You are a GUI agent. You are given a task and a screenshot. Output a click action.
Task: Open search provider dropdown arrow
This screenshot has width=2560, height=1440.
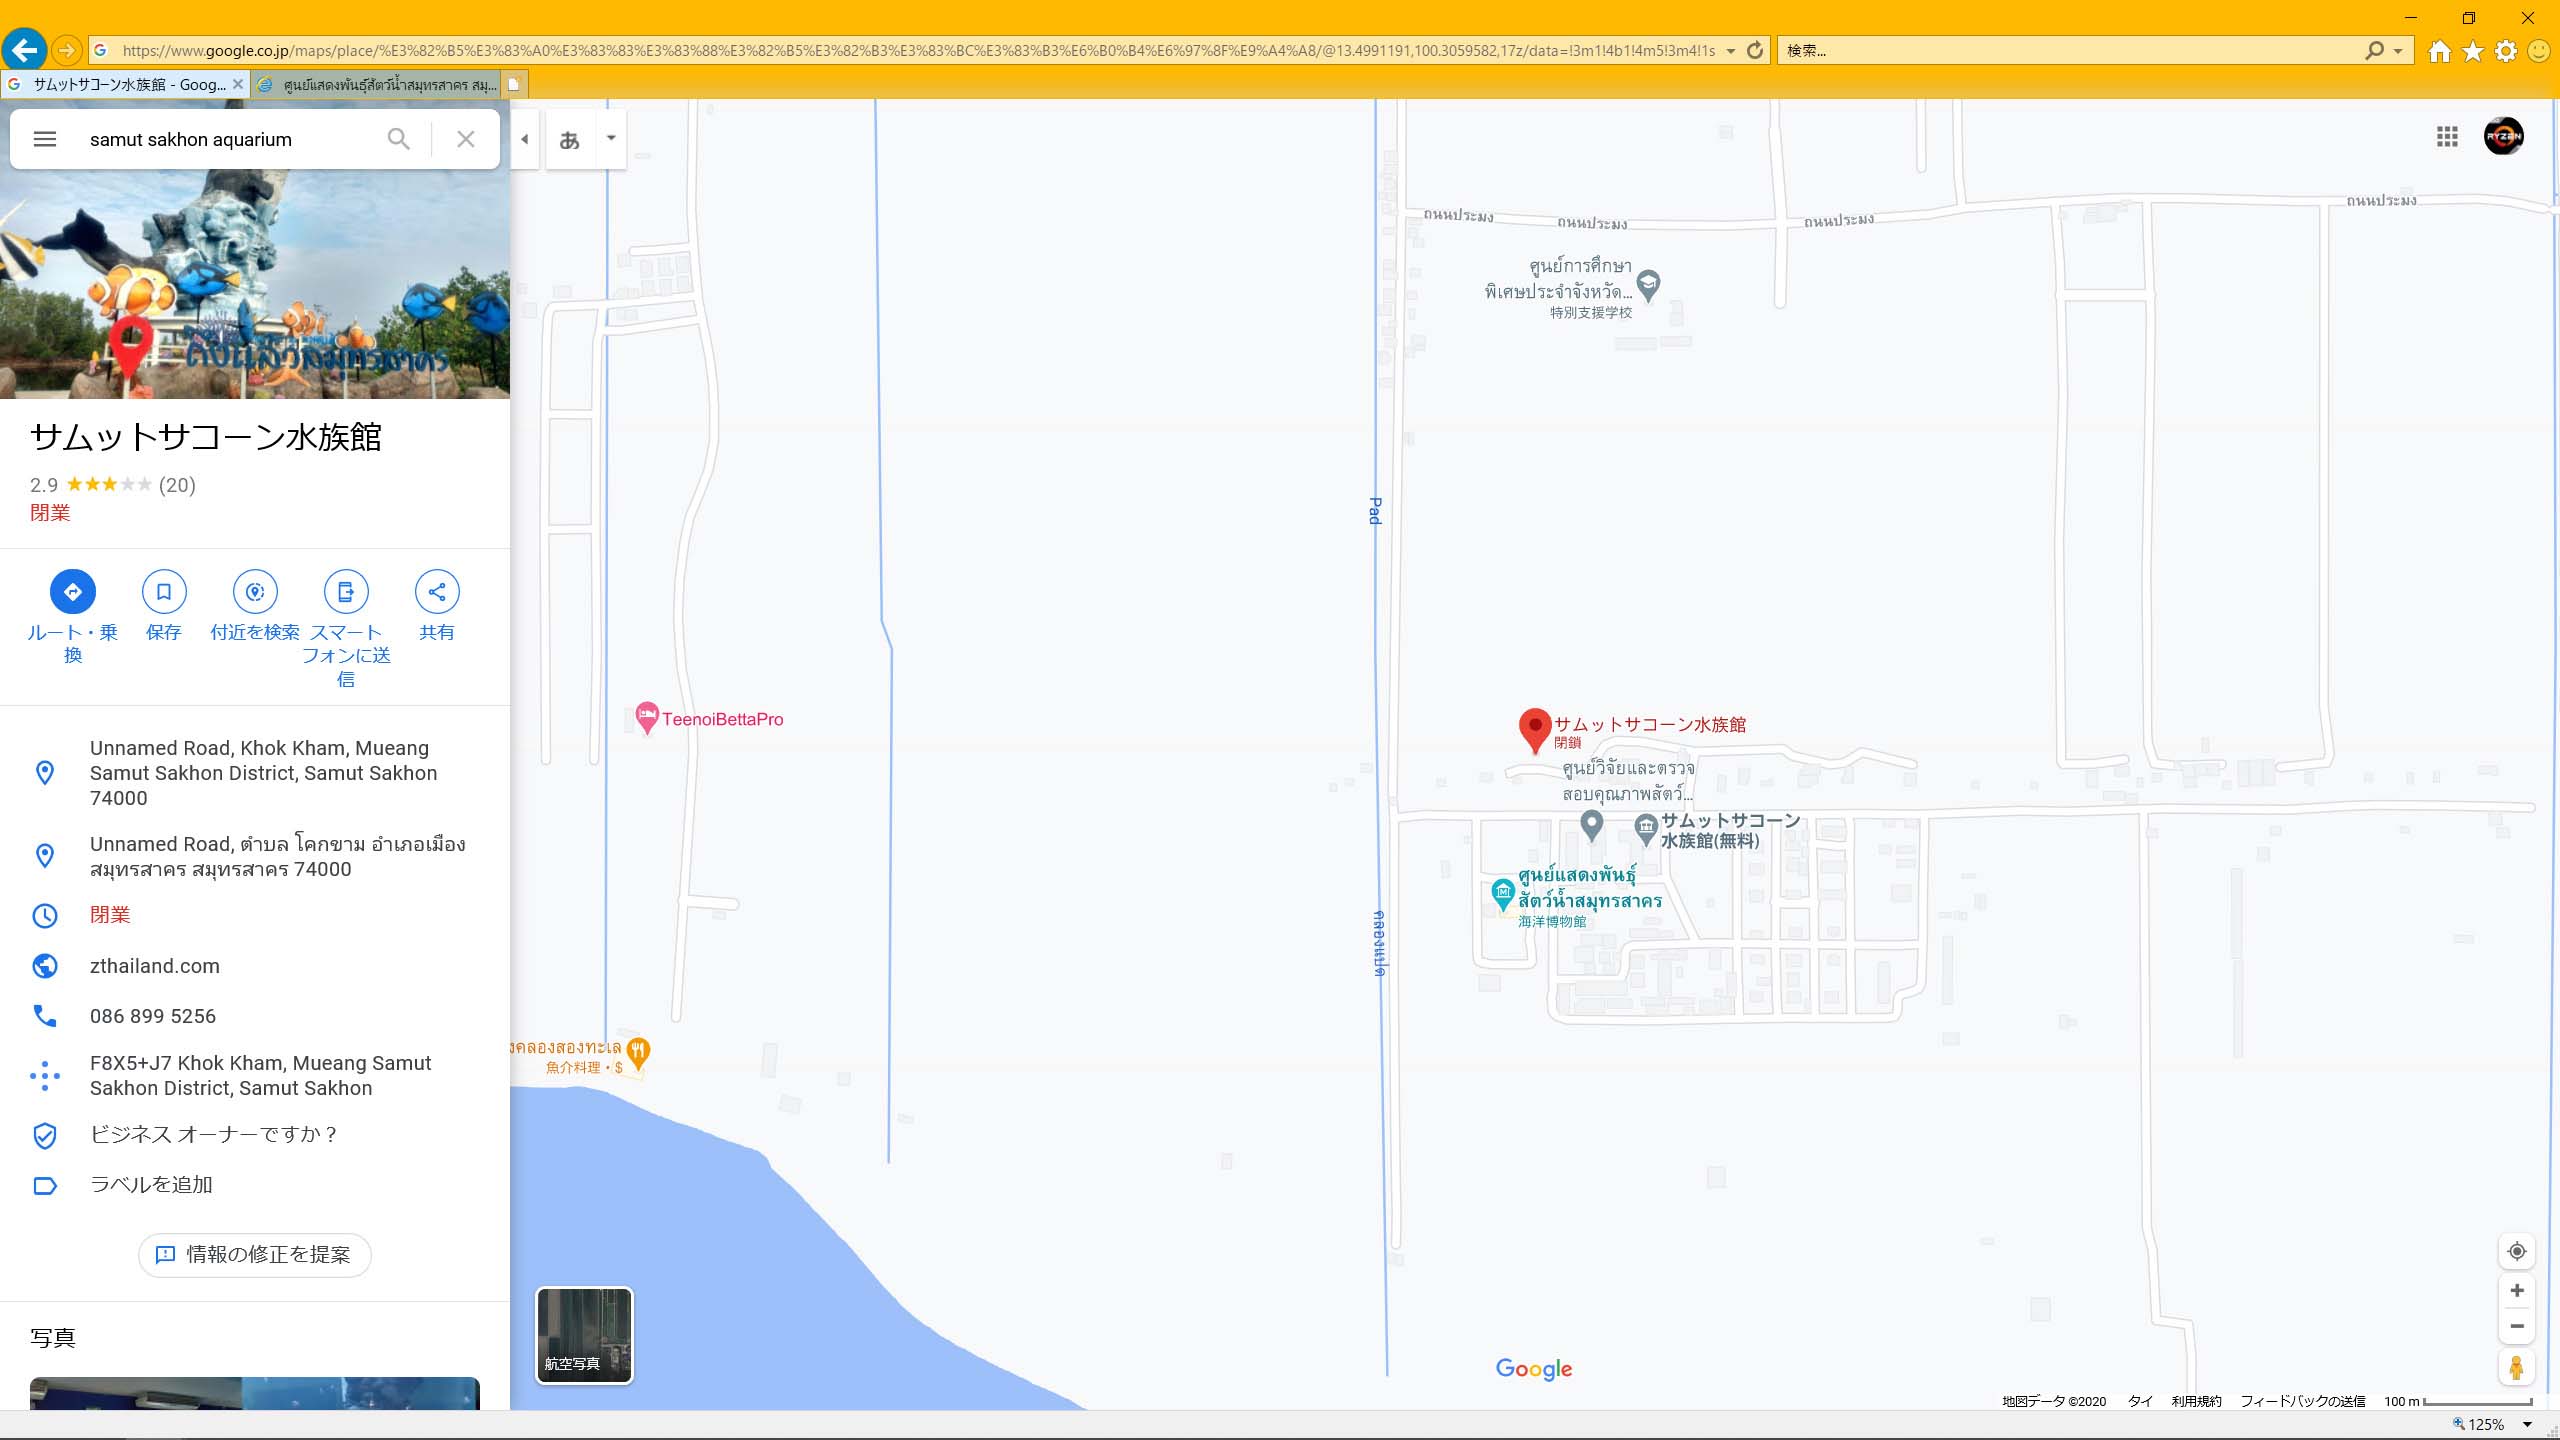pyautogui.click(x=2398, y=51)
